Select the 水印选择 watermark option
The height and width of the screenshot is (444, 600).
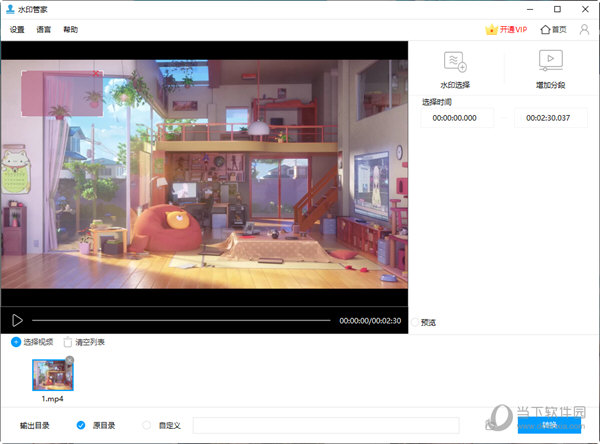(455, 70)
